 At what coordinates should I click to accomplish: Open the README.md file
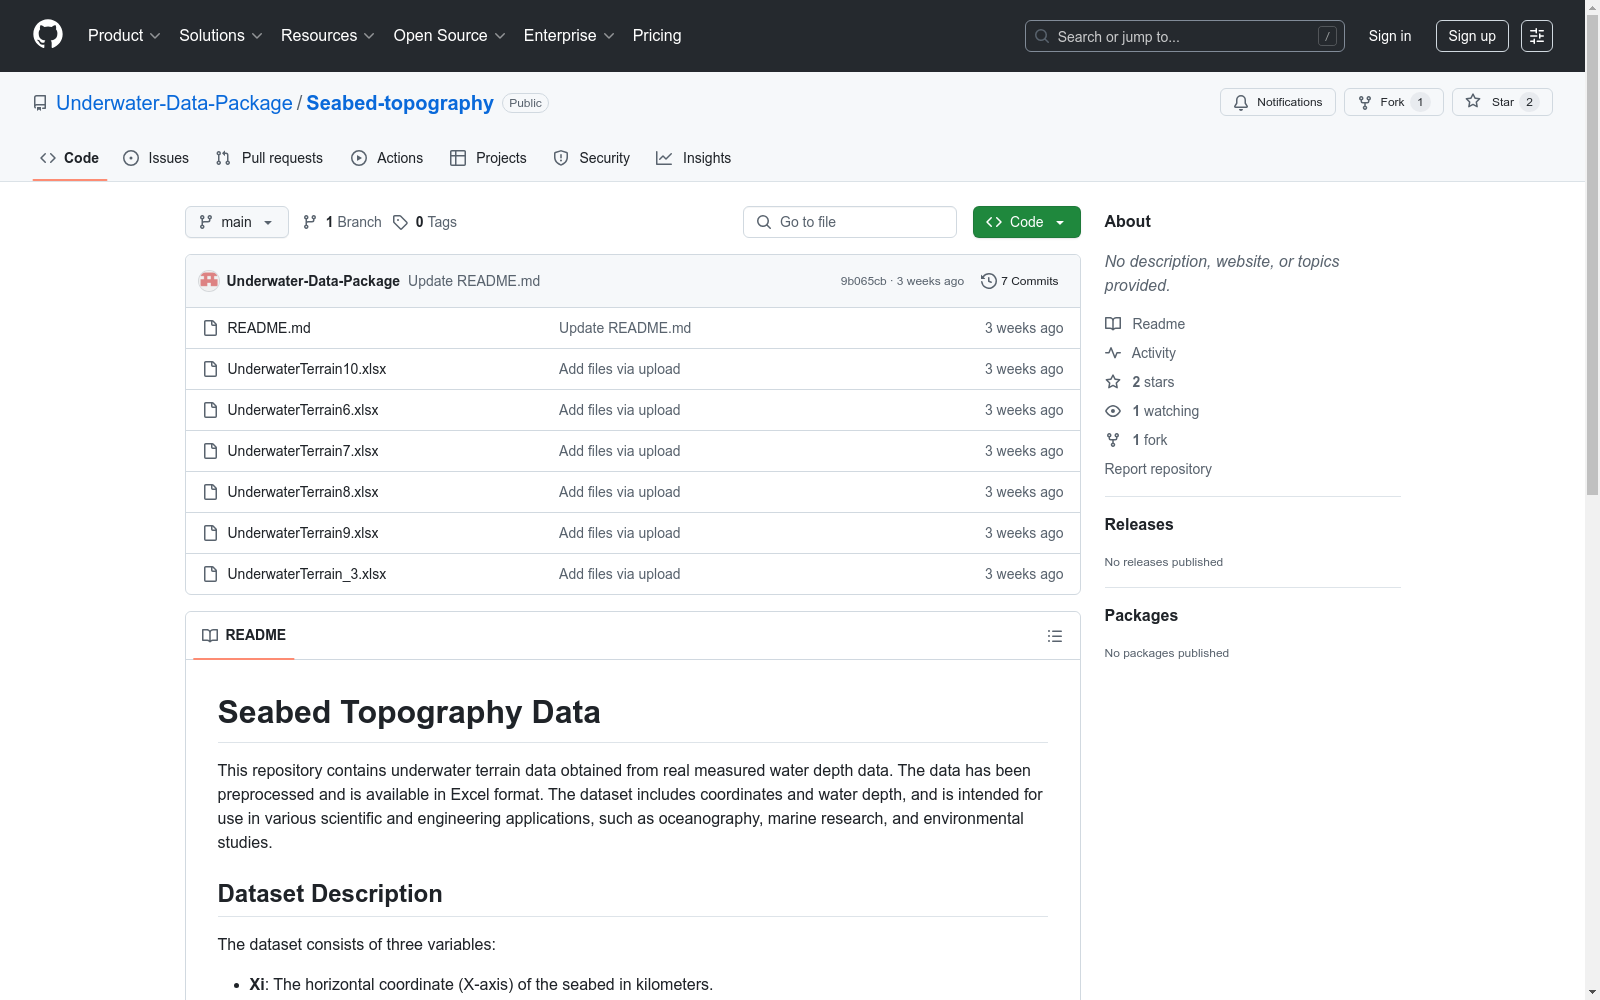(269, 328)
